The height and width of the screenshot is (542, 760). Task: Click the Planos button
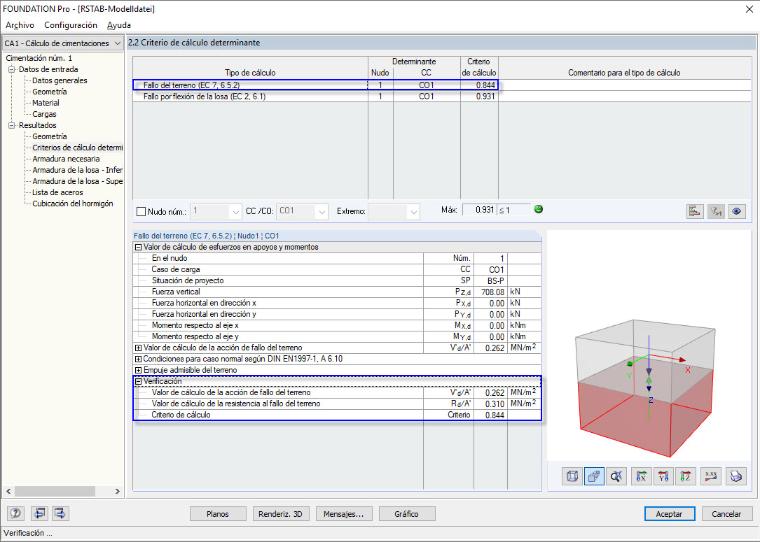point(218,514)
